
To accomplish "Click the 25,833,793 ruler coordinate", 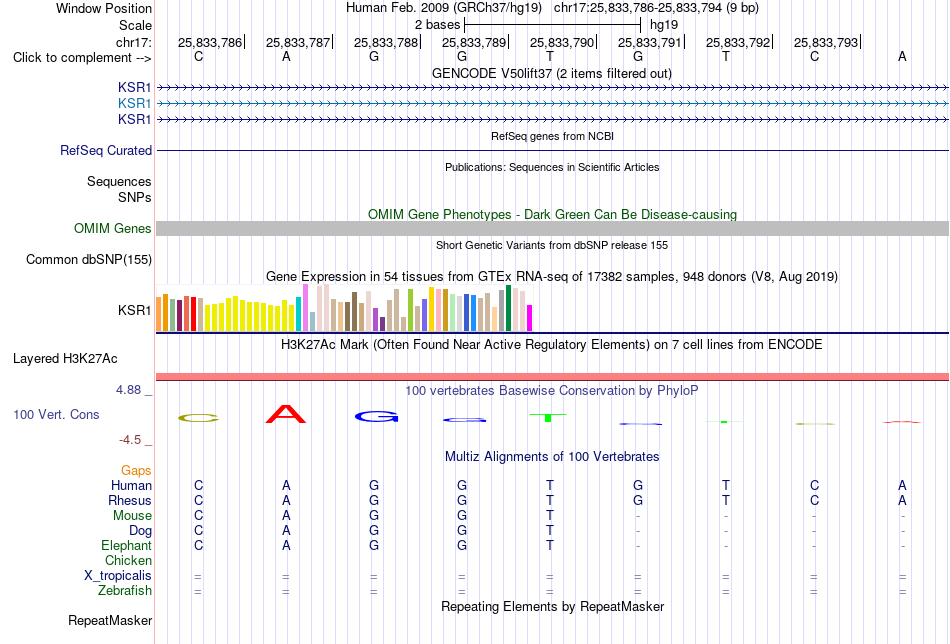I will pyautogui.click(x=826, y=42).
